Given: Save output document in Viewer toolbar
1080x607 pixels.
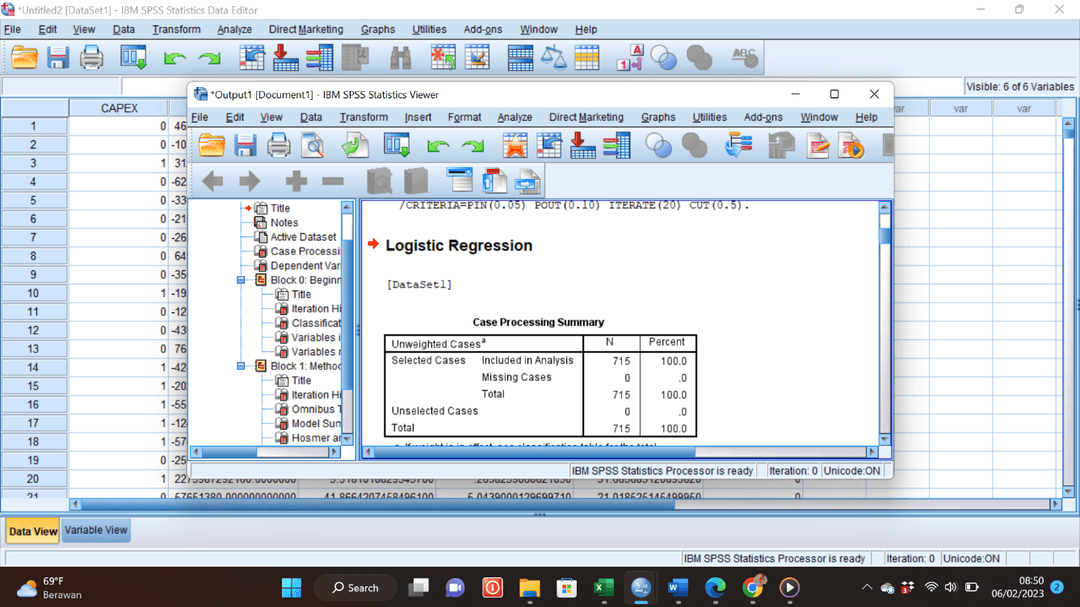Looking at the screenshot, I should tap(245, 145).
